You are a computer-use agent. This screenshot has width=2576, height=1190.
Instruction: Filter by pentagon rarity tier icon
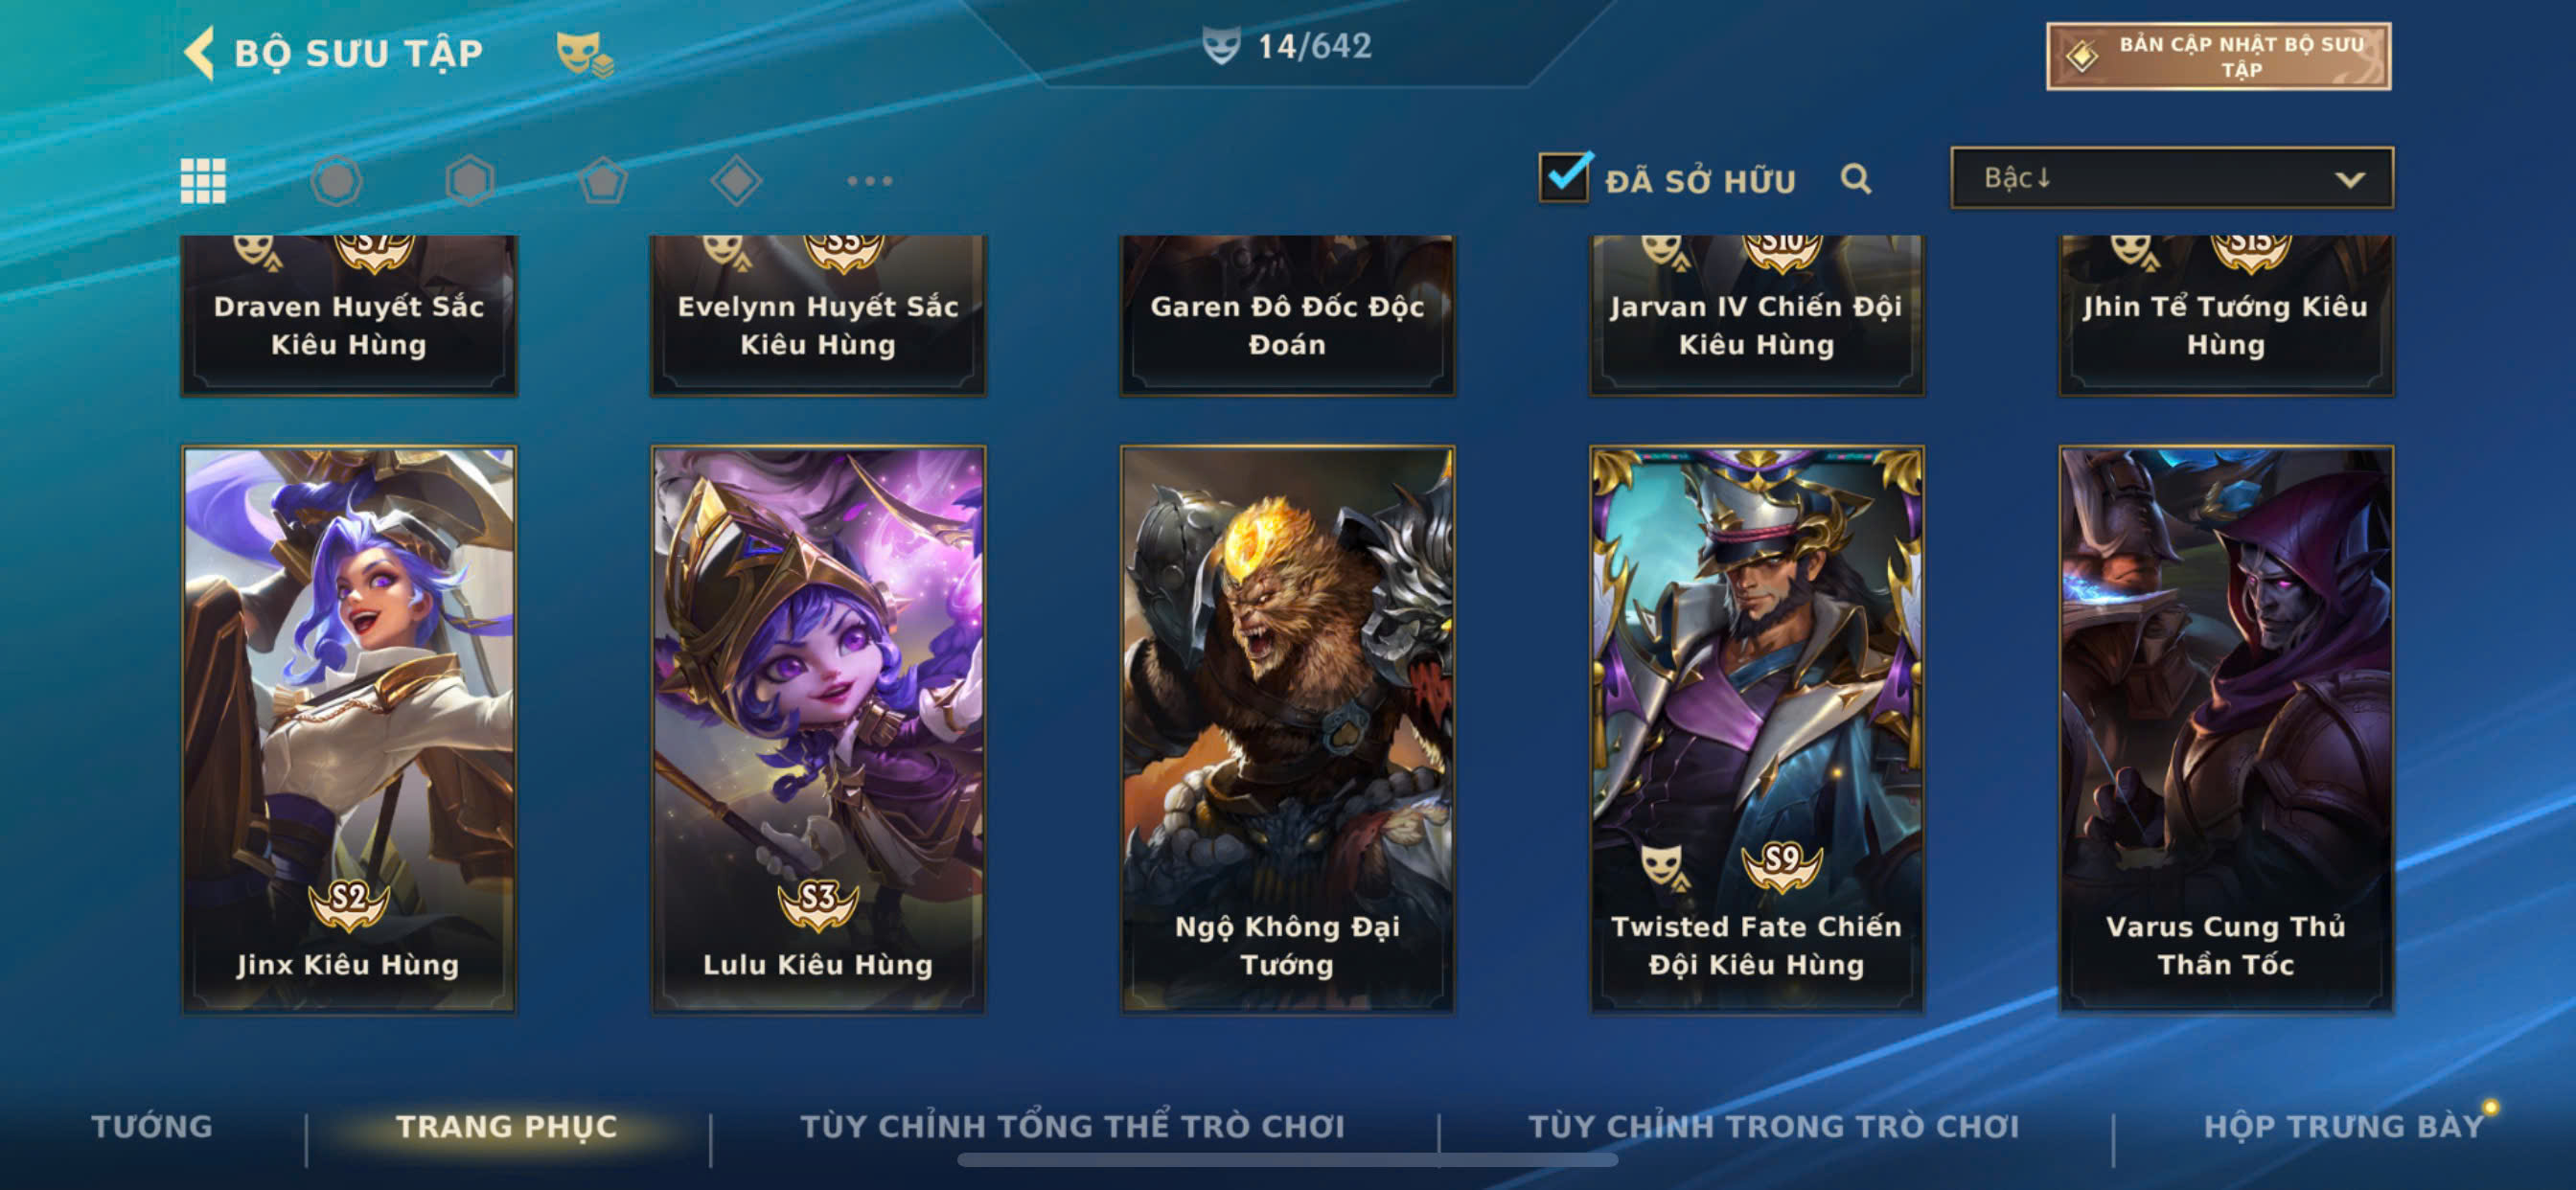[603, 181]
